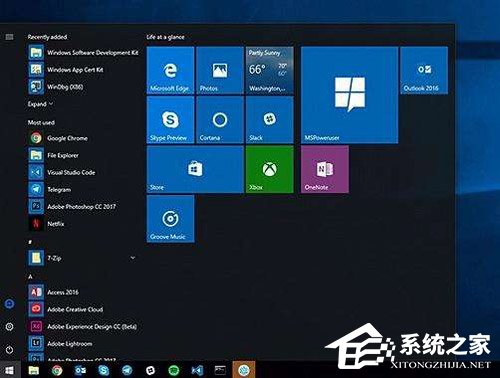Image resolution: width=500 pixels, height=378 pixels.
Task: Open Telegram from Most used list
Action: point(83,190)
